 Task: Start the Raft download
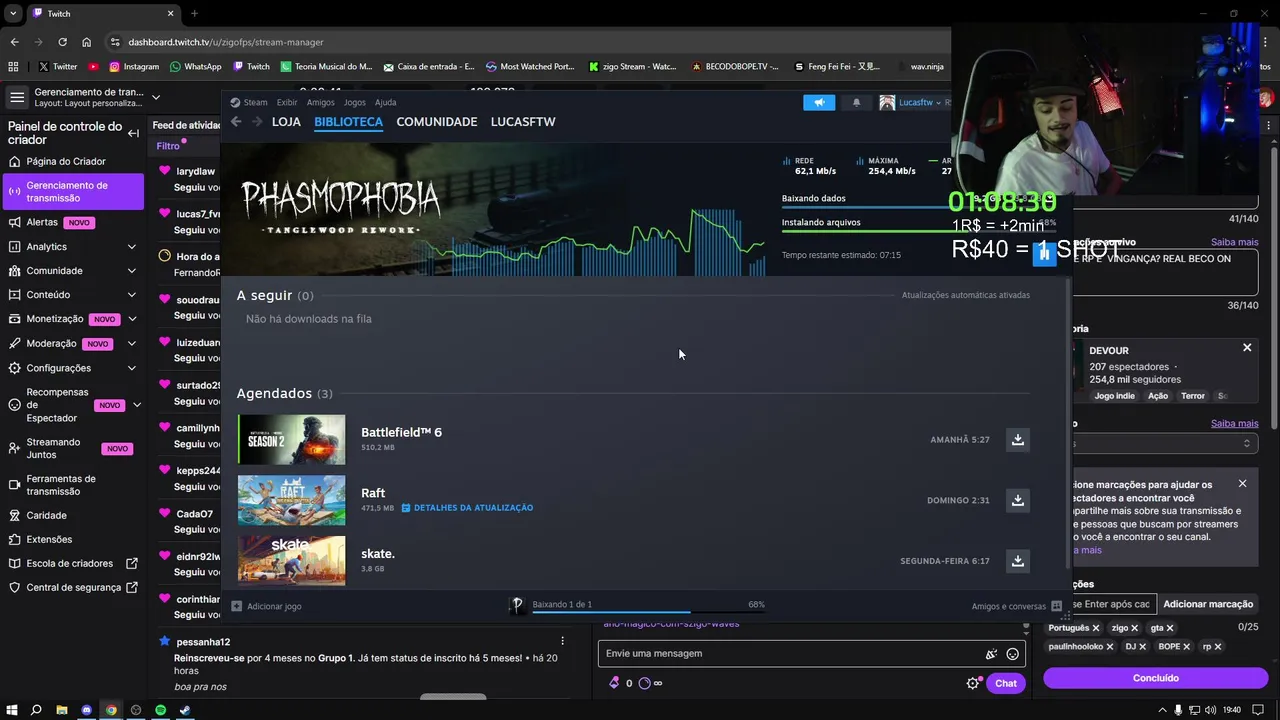click(x=1017, y=500)
